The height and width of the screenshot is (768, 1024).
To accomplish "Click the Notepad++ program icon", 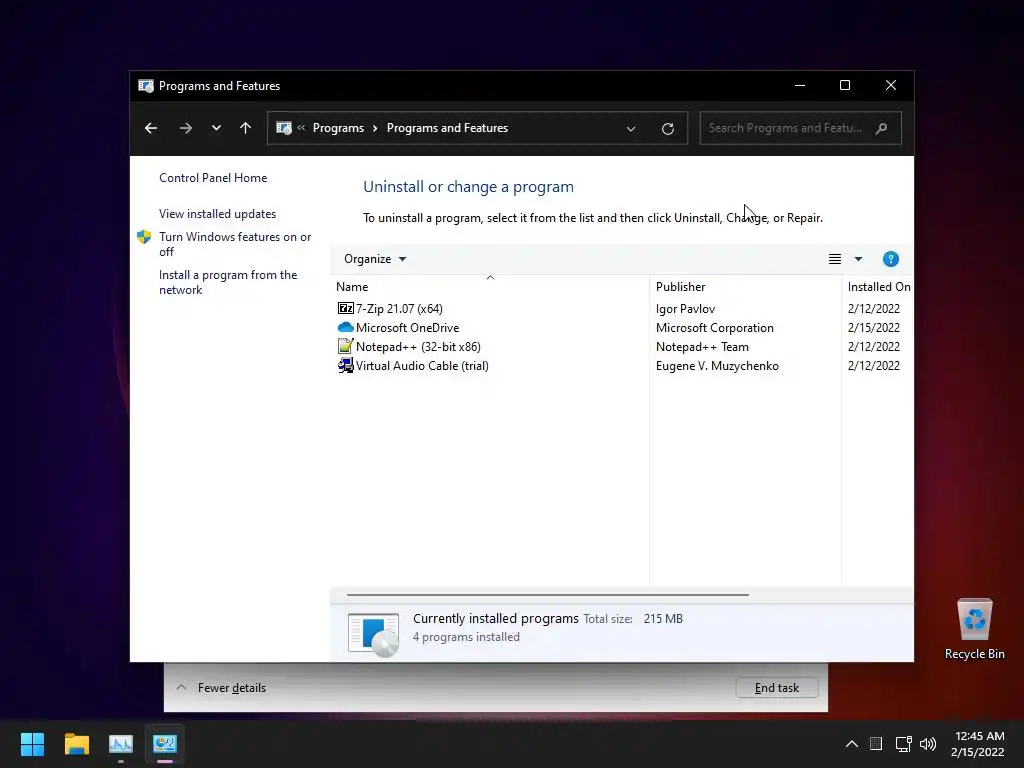I will tap(345, 346).
